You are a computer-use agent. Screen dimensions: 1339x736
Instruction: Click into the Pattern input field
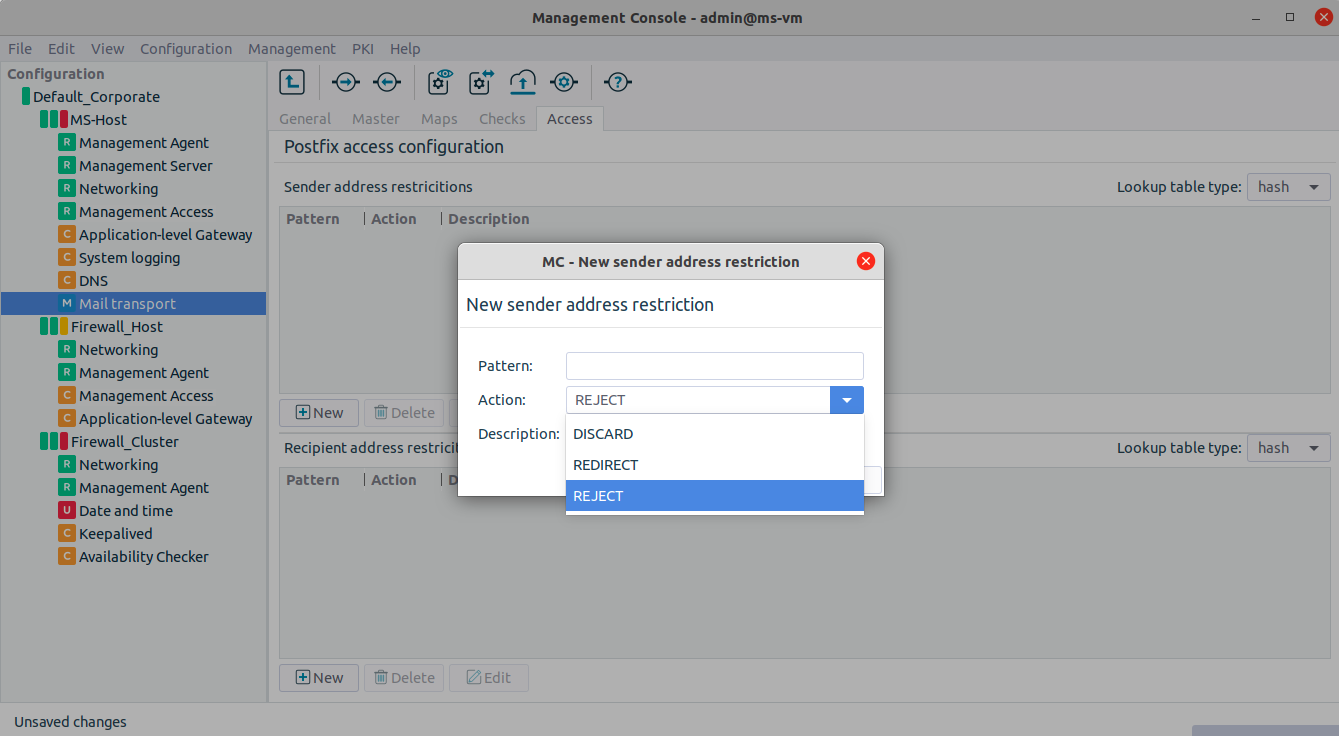pyautogui.click(x=714, y=366)
